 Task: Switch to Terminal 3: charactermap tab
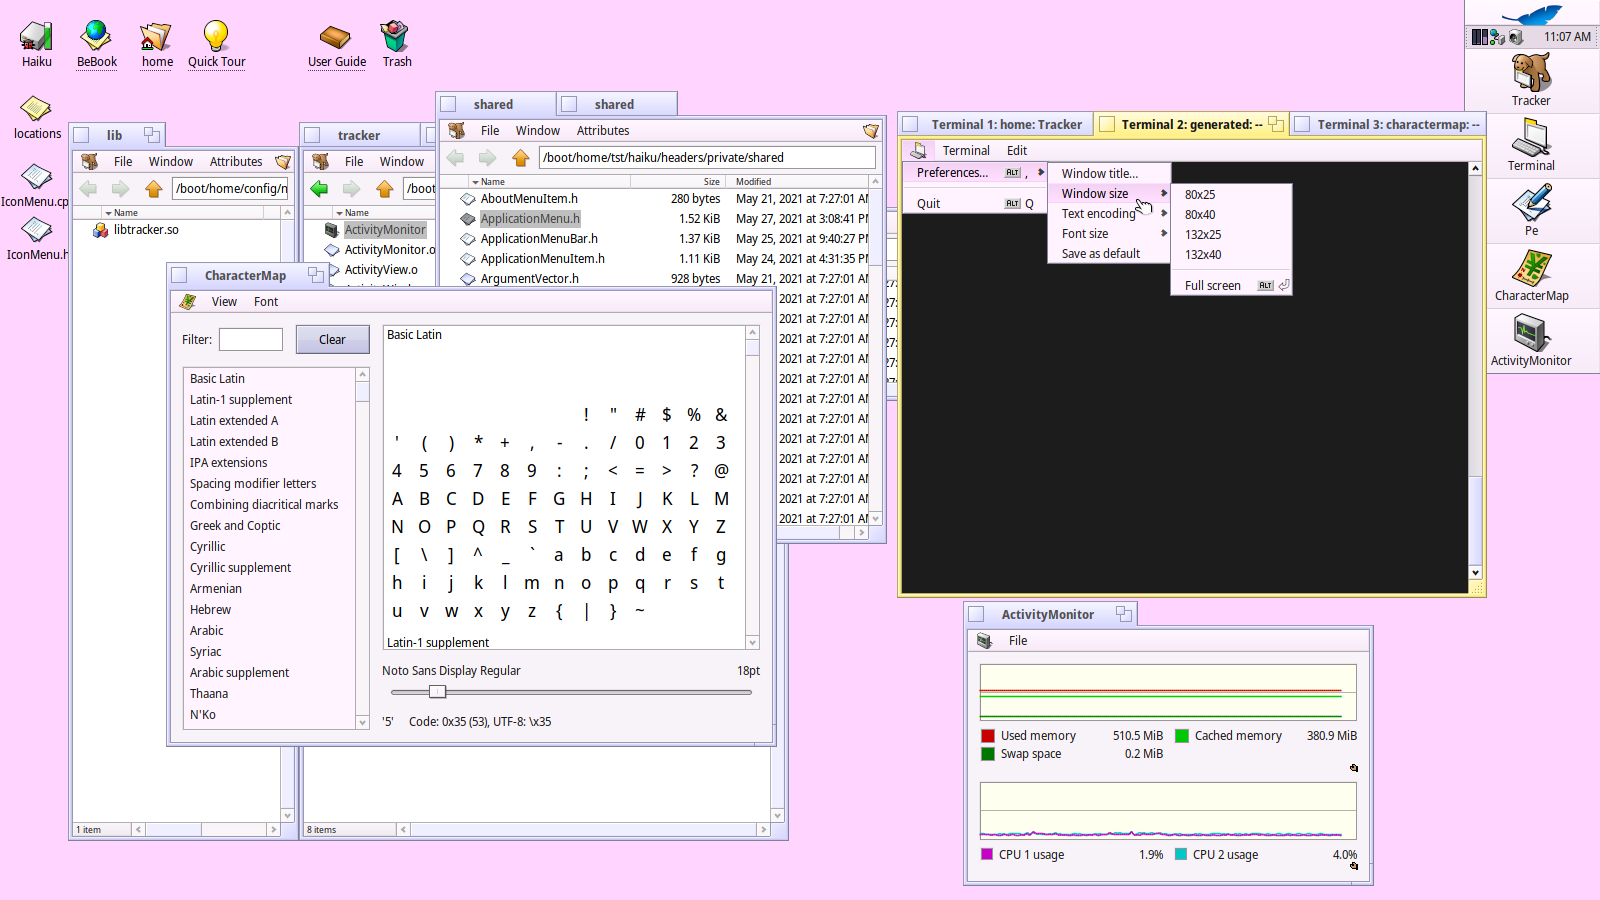(1392, 125)
